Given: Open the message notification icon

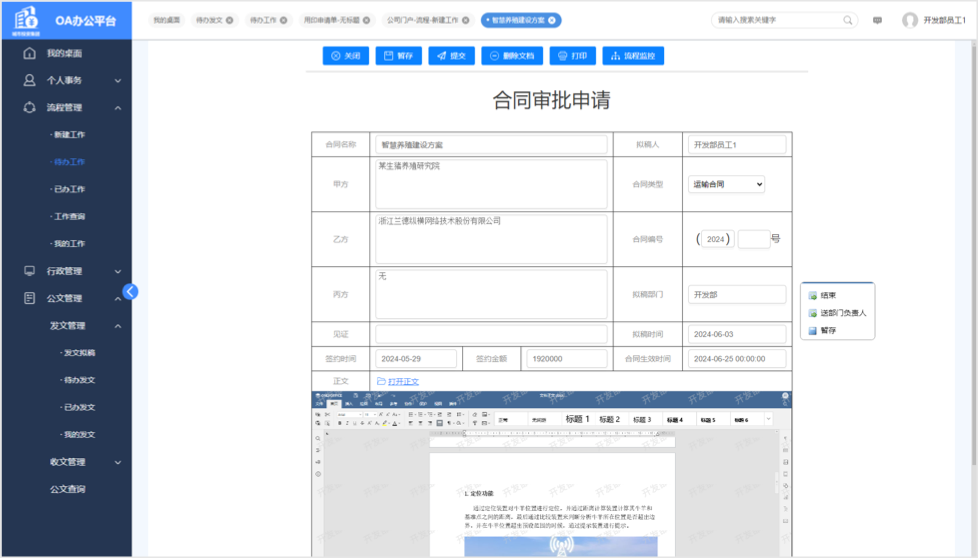Looking at the screenshot, I should click(x=877, y=20).
